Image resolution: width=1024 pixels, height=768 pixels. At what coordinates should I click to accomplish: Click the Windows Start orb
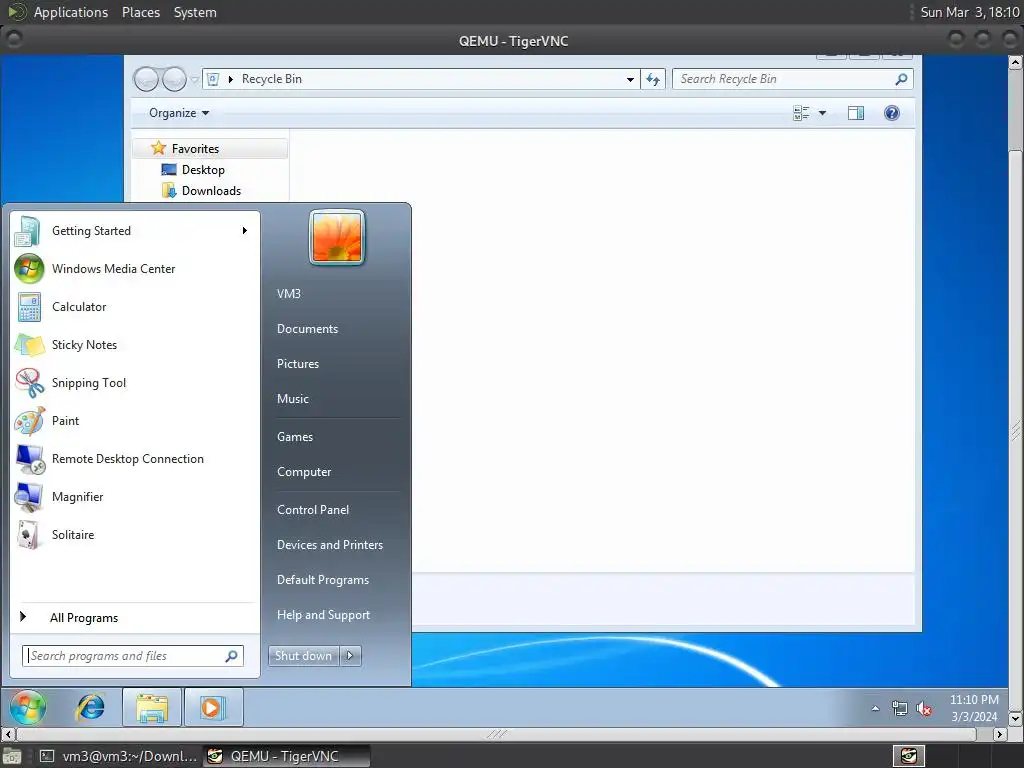click(27, 707)
